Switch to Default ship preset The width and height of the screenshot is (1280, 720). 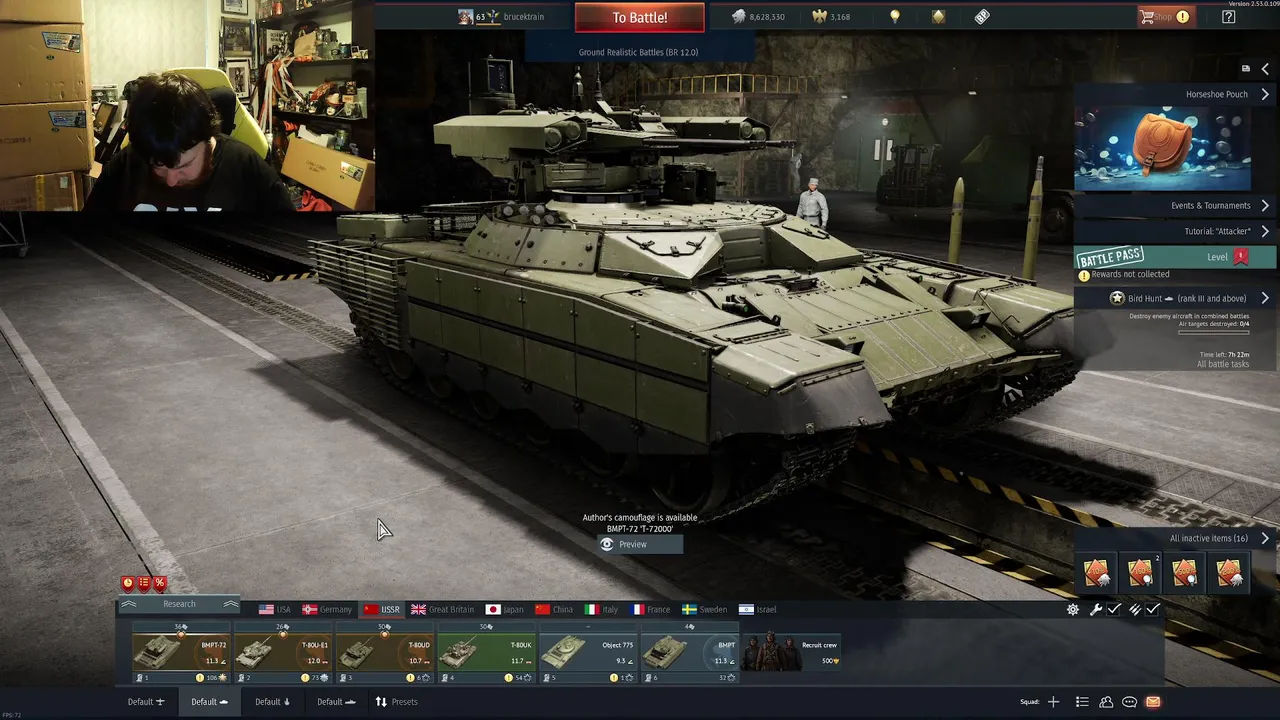[337, 702]
